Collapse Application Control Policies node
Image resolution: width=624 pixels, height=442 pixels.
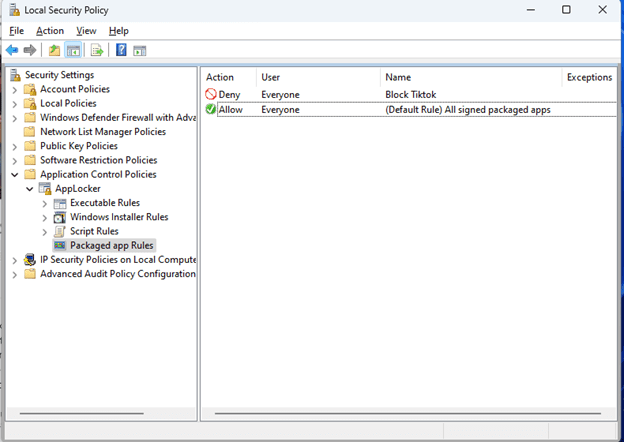(15, 174)
